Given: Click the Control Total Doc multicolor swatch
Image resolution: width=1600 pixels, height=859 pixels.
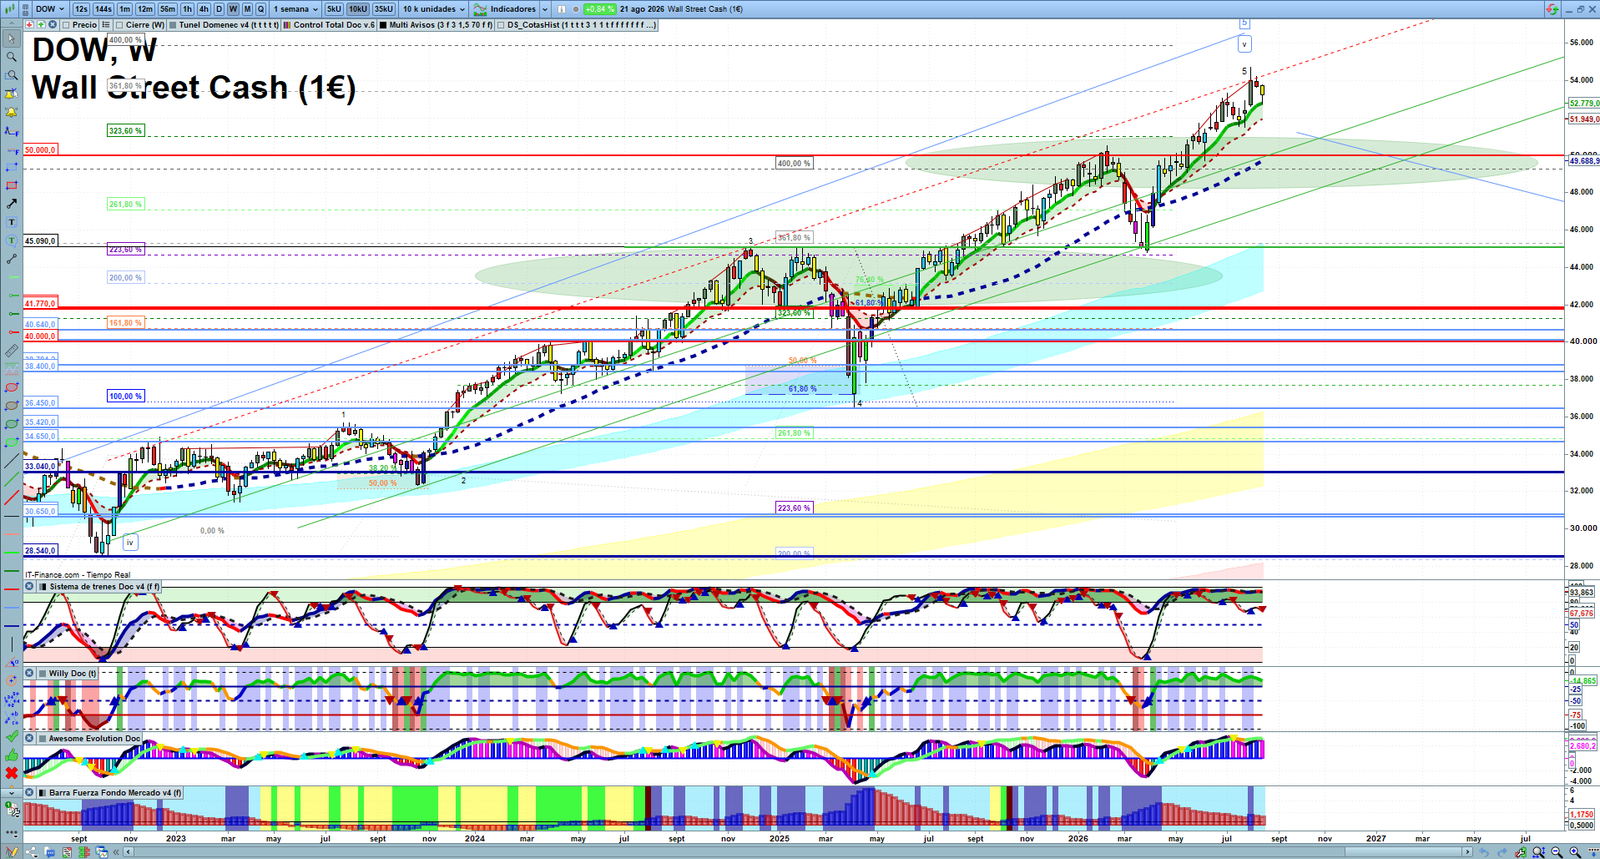Looking at the screenshot, I should pyautogui.click(x=287, y=24).
